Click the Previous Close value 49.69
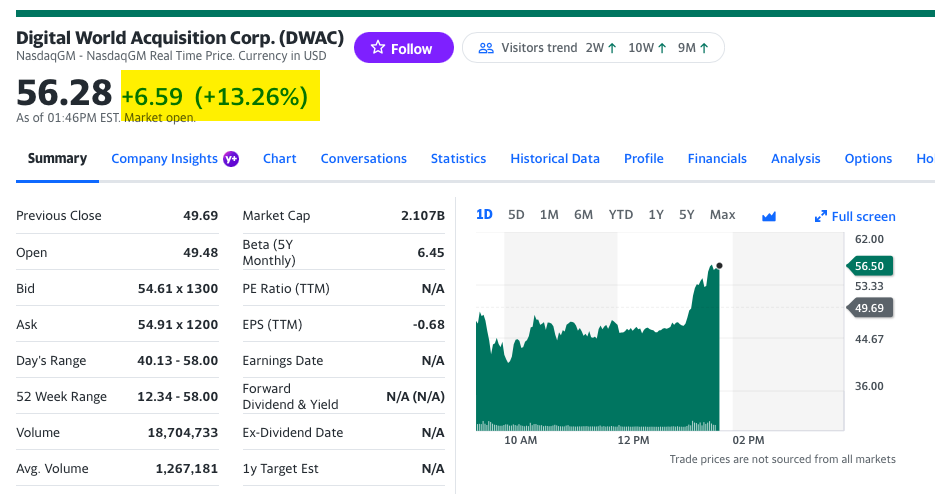 [200, 215]
